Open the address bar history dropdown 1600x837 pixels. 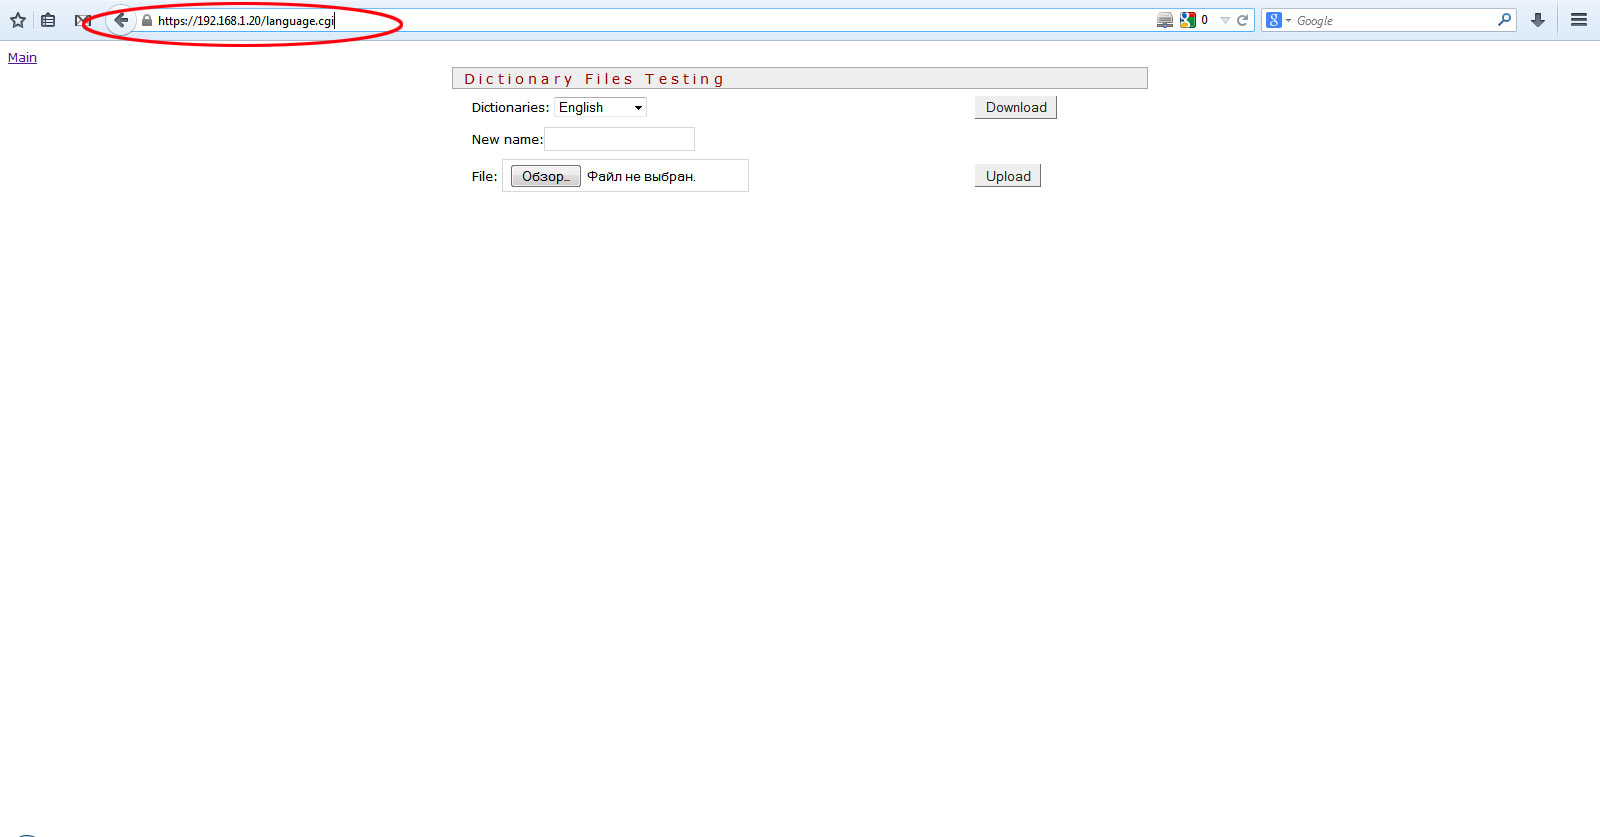tap(1225, 20)
